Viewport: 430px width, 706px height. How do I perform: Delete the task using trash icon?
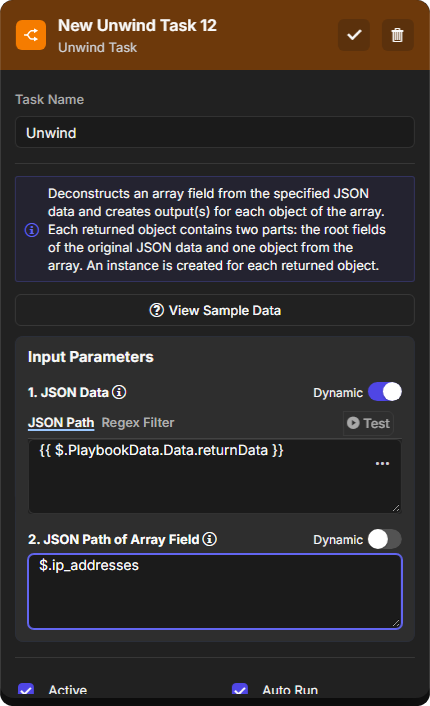click(x=397, y=35)
